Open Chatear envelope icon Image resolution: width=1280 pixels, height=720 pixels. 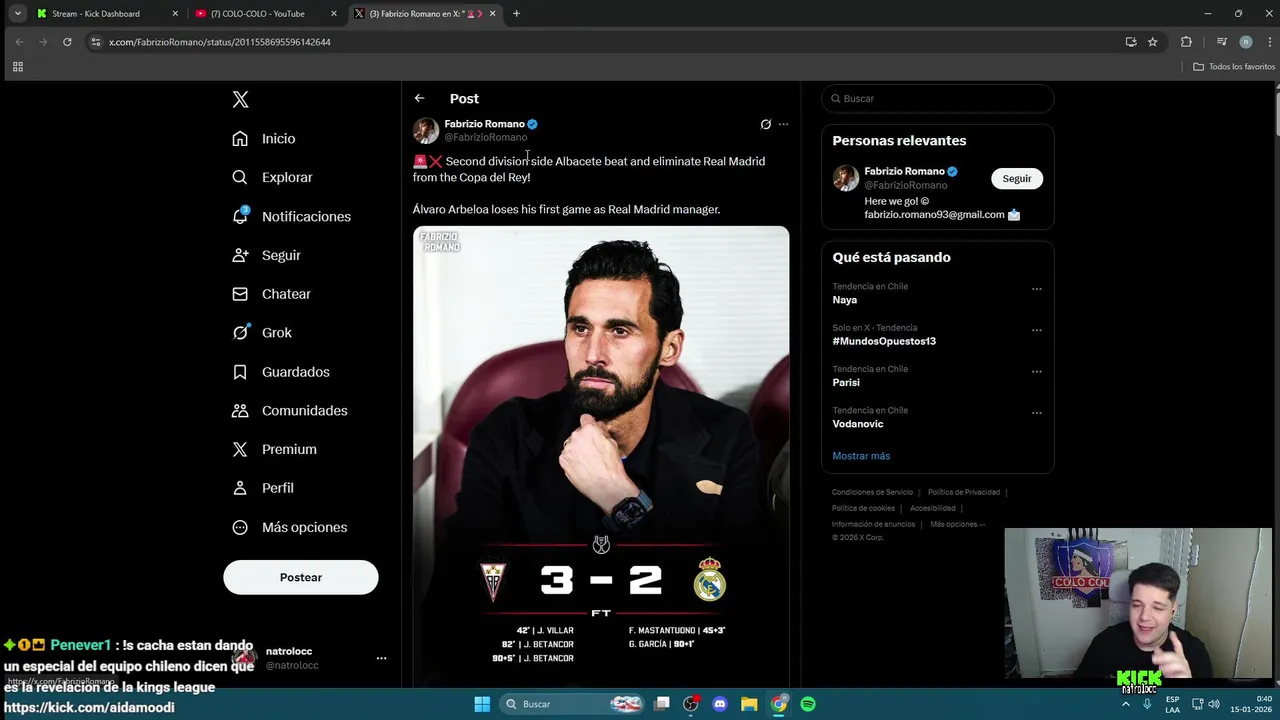tap(240, 294)
